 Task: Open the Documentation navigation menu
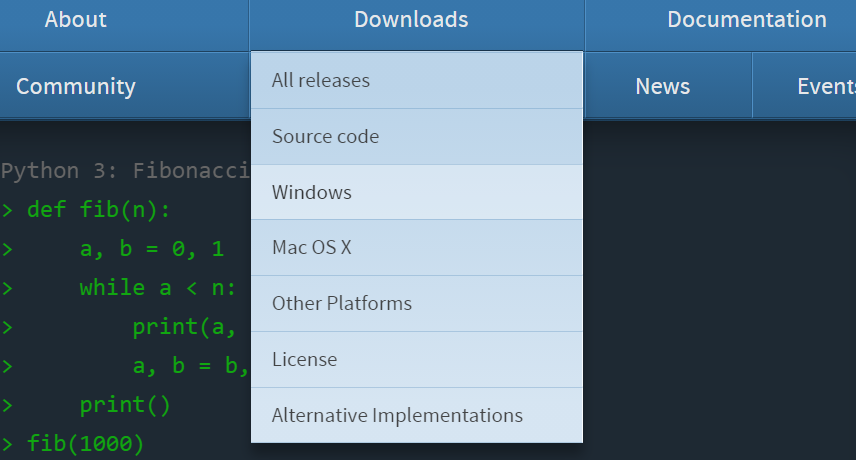tap(747, 20)
